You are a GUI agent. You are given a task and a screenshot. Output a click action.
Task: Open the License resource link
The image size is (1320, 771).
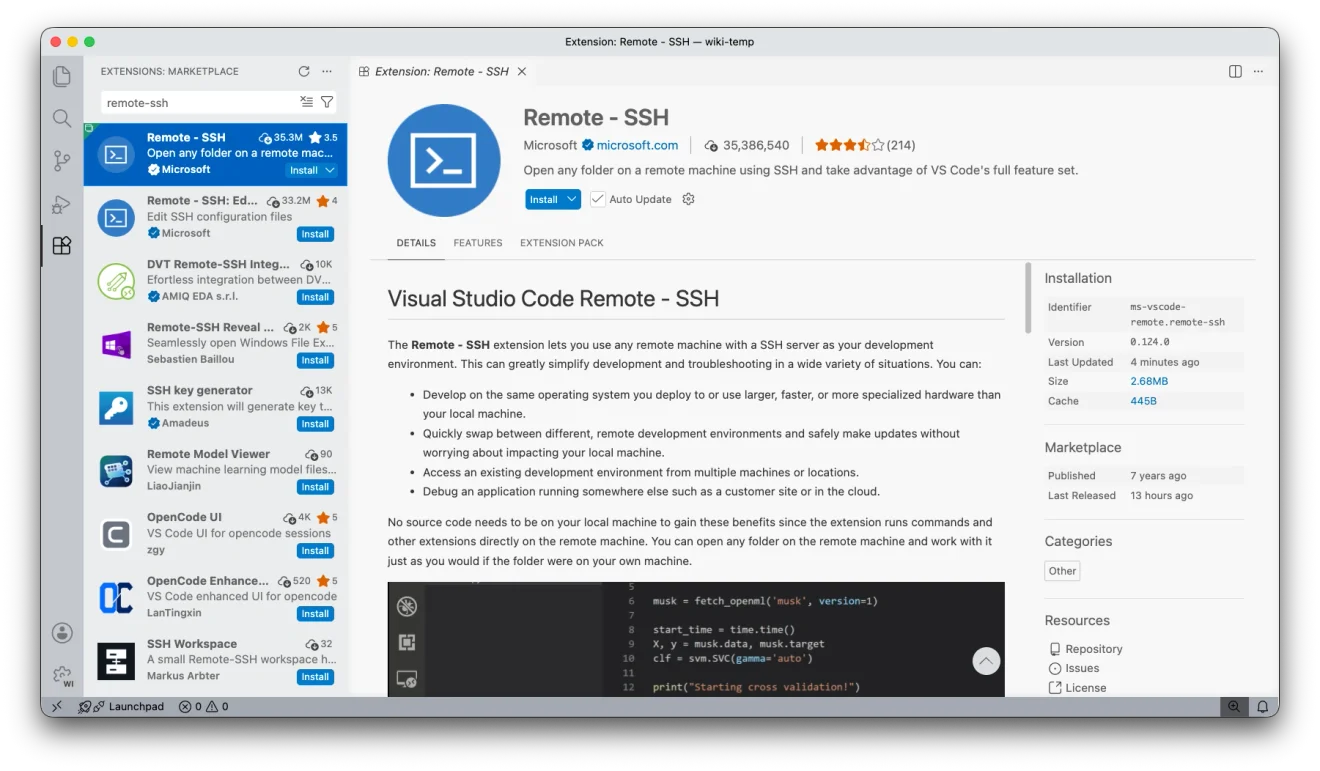(x=1086, y=688)
